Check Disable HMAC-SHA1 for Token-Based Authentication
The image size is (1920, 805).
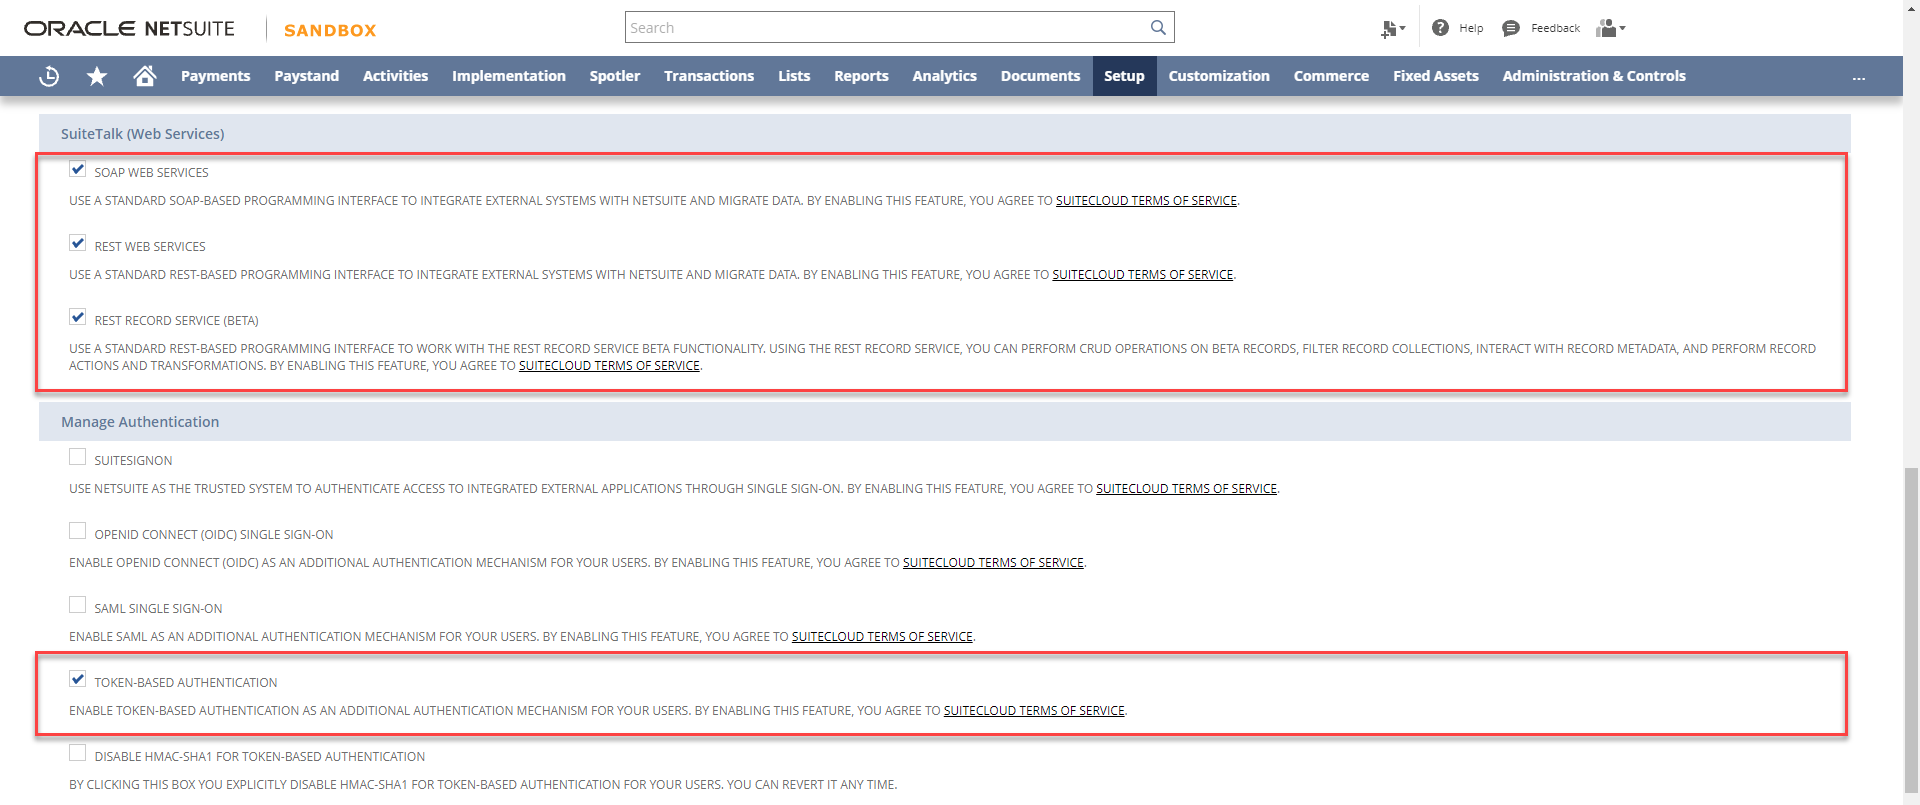click(77, 753)
